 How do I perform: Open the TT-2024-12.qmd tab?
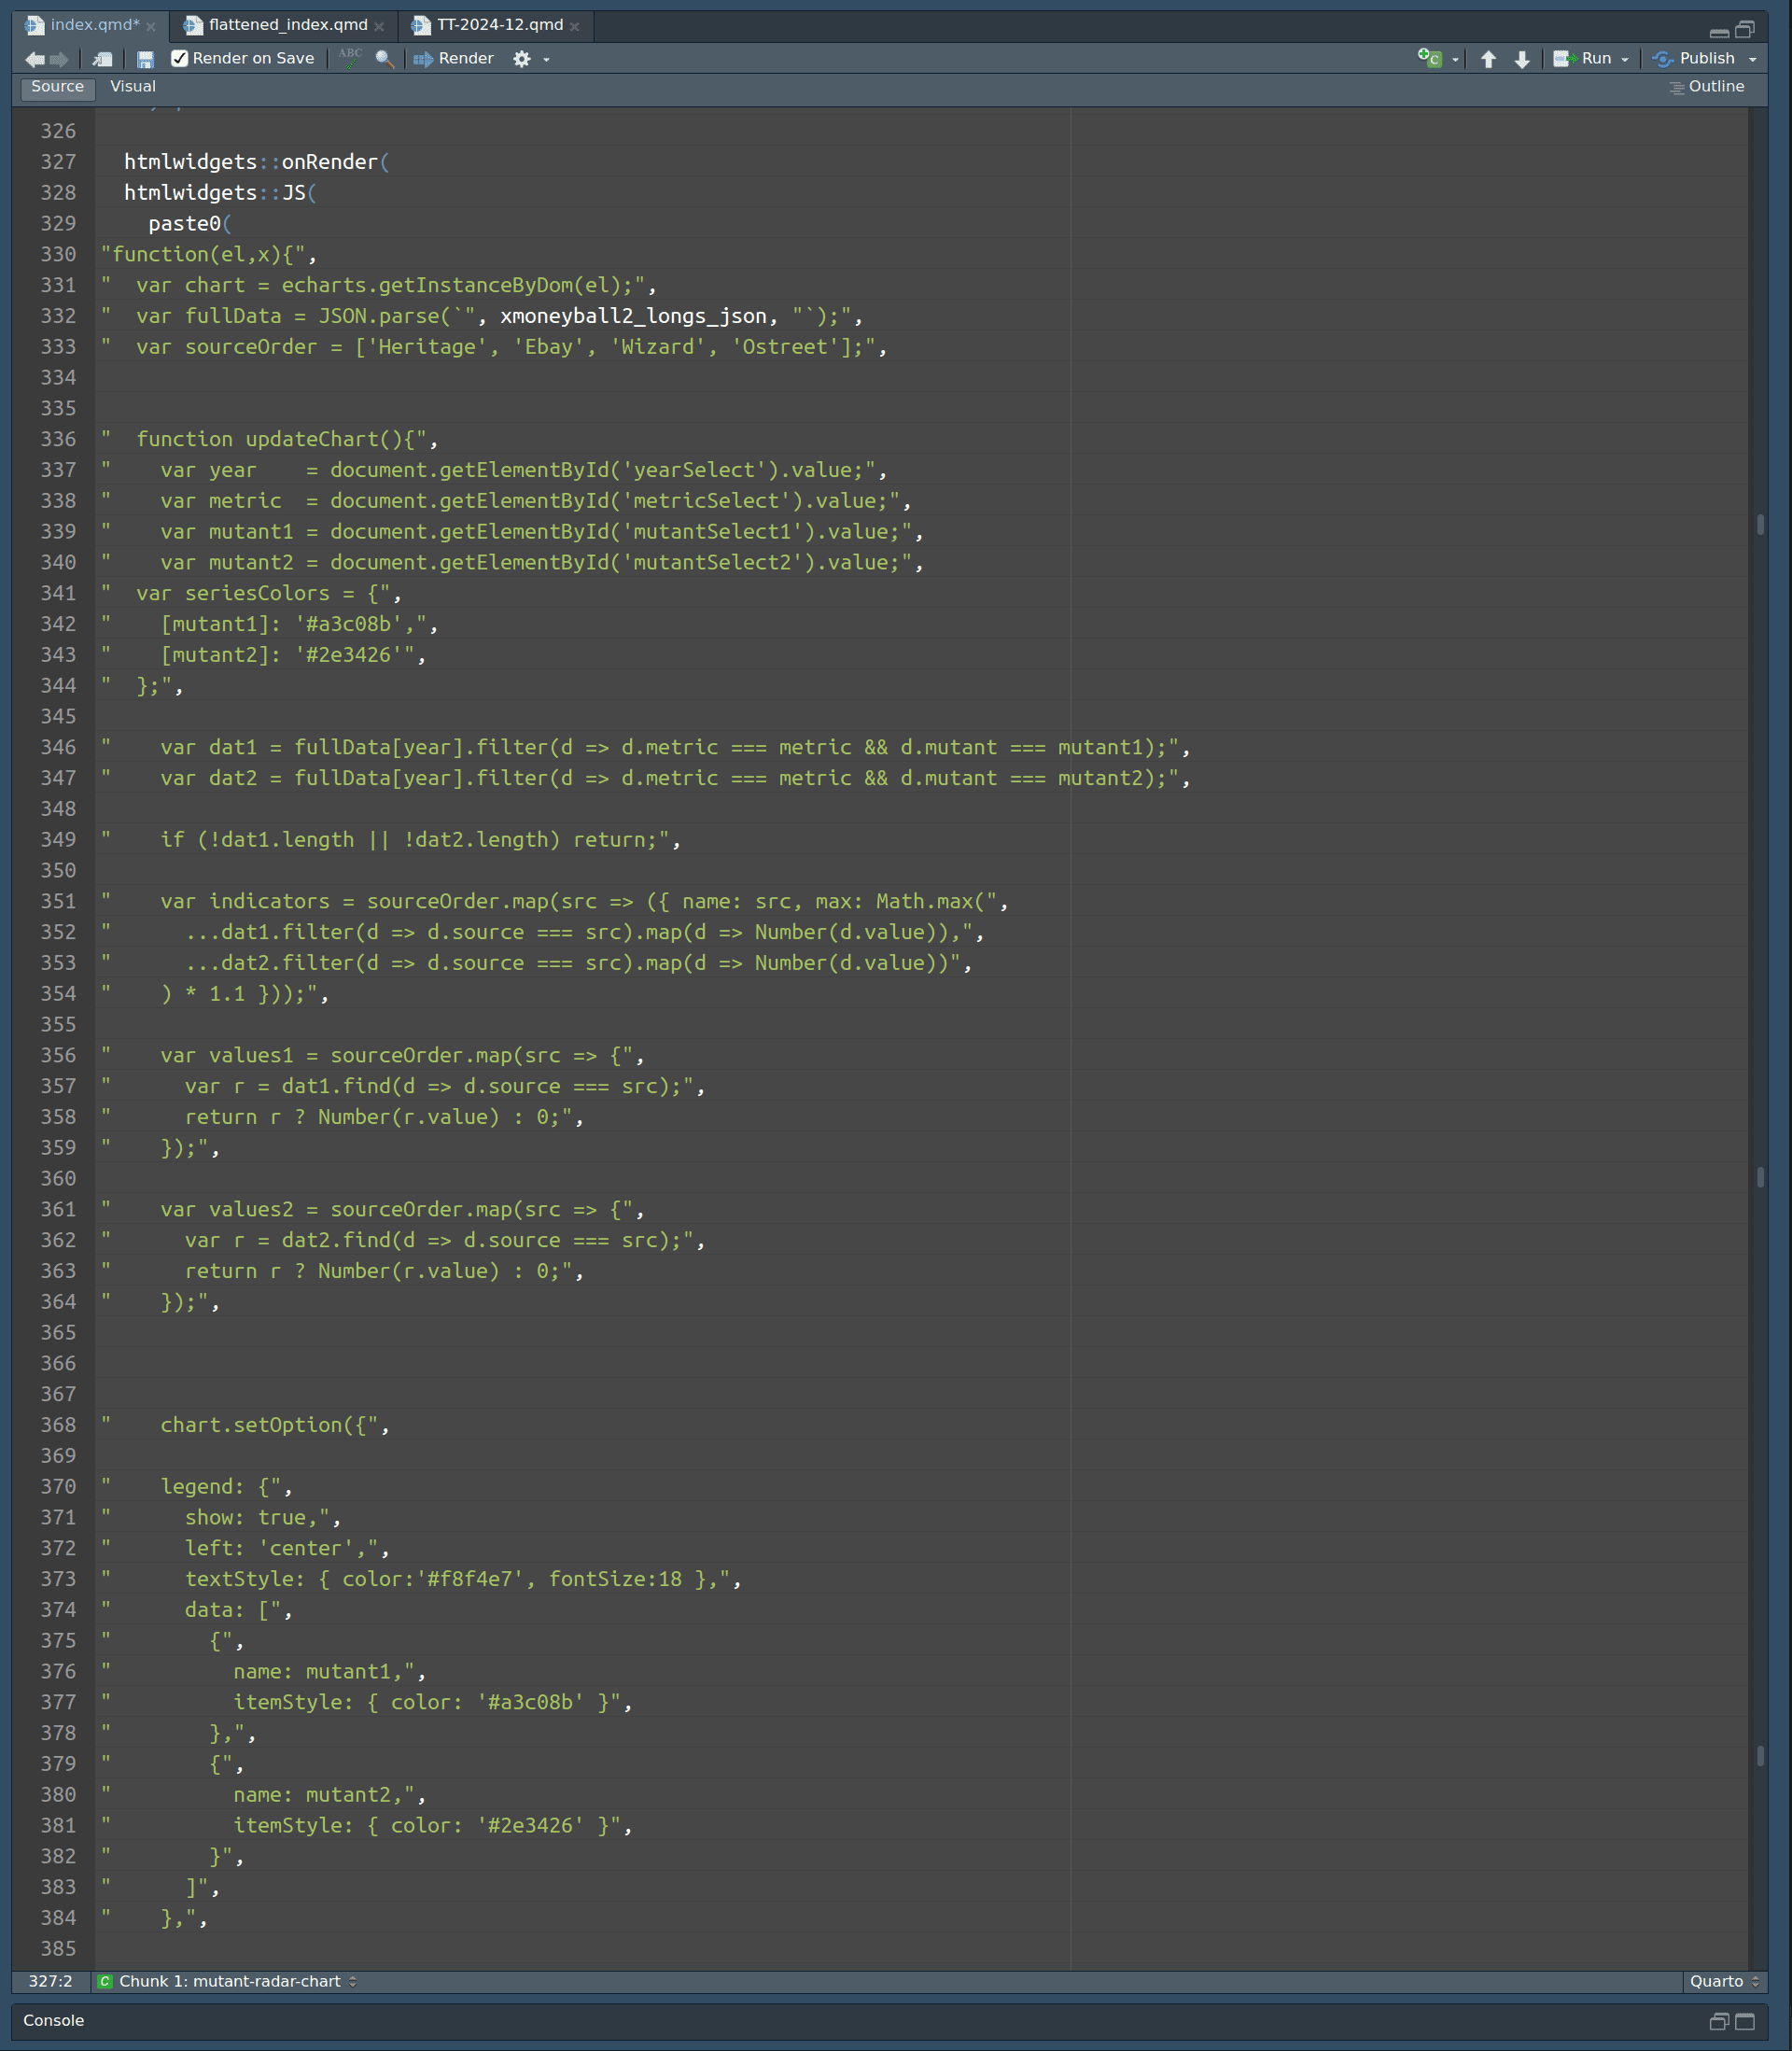(499, 25)
